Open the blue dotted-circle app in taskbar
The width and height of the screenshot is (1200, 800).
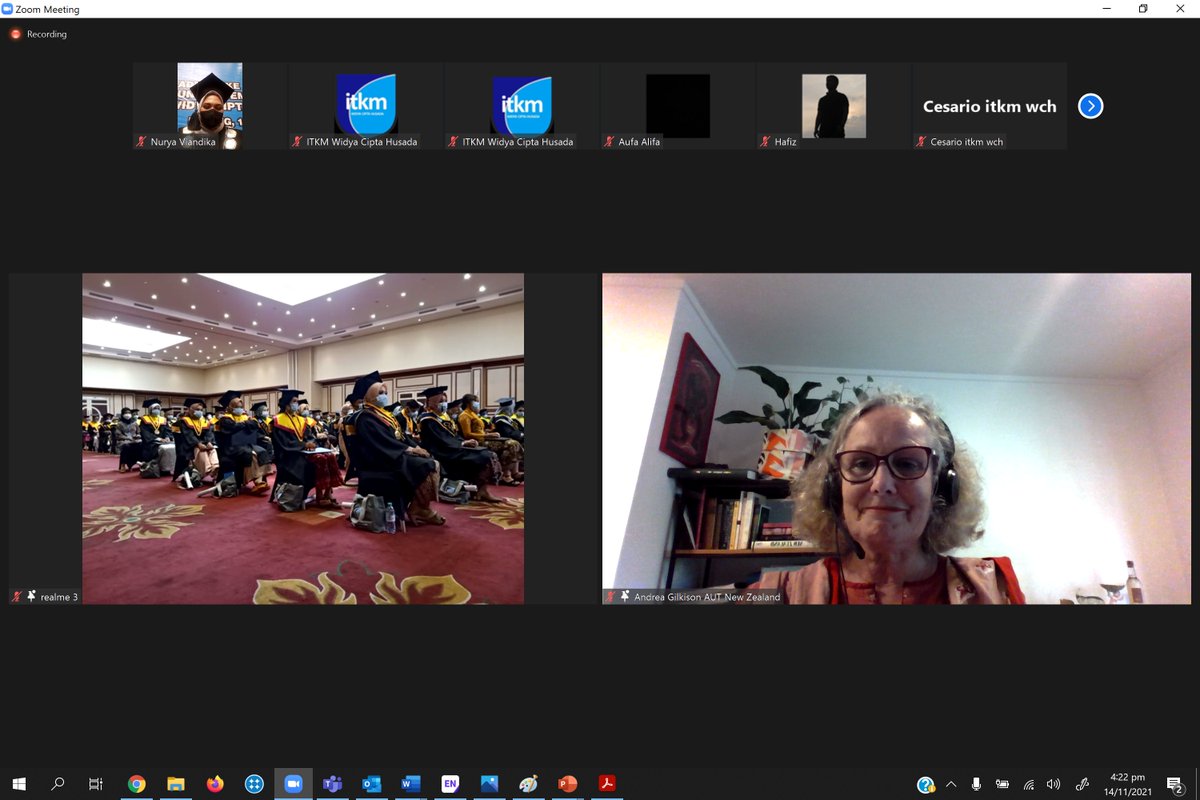click(x=254, y=784)
